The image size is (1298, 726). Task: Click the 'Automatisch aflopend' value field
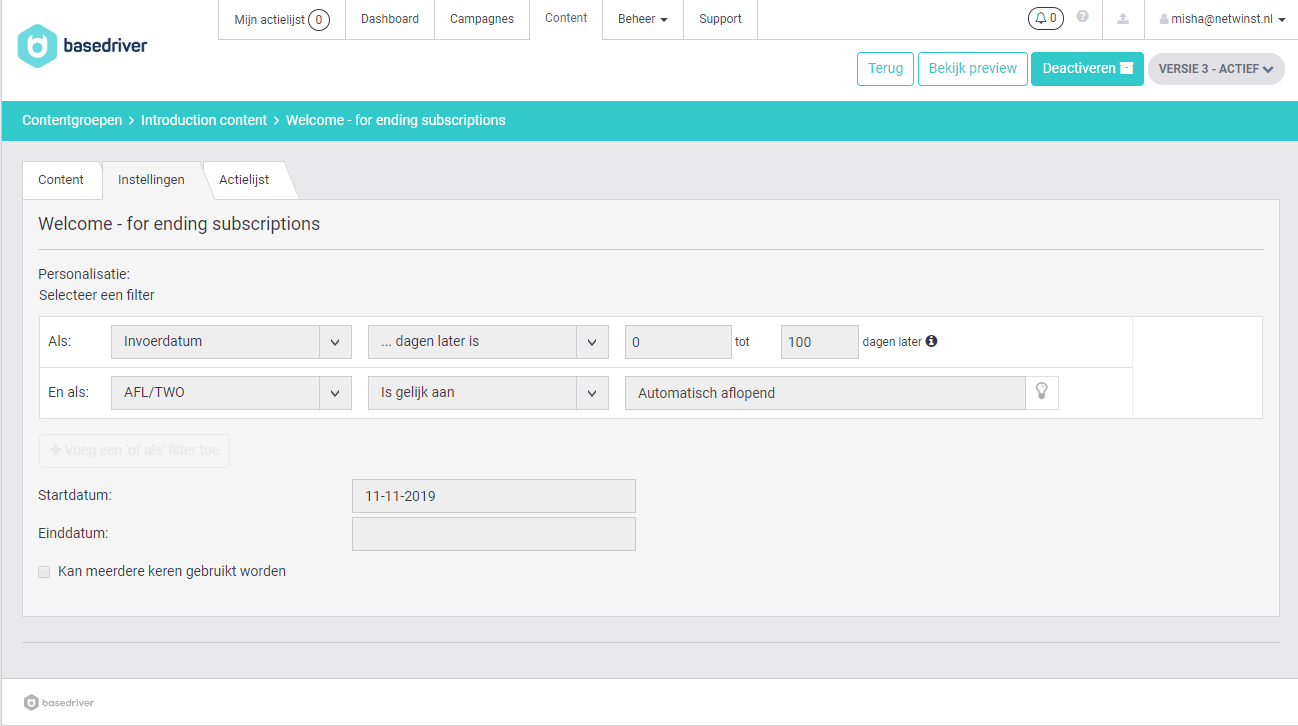click(825, 393)
